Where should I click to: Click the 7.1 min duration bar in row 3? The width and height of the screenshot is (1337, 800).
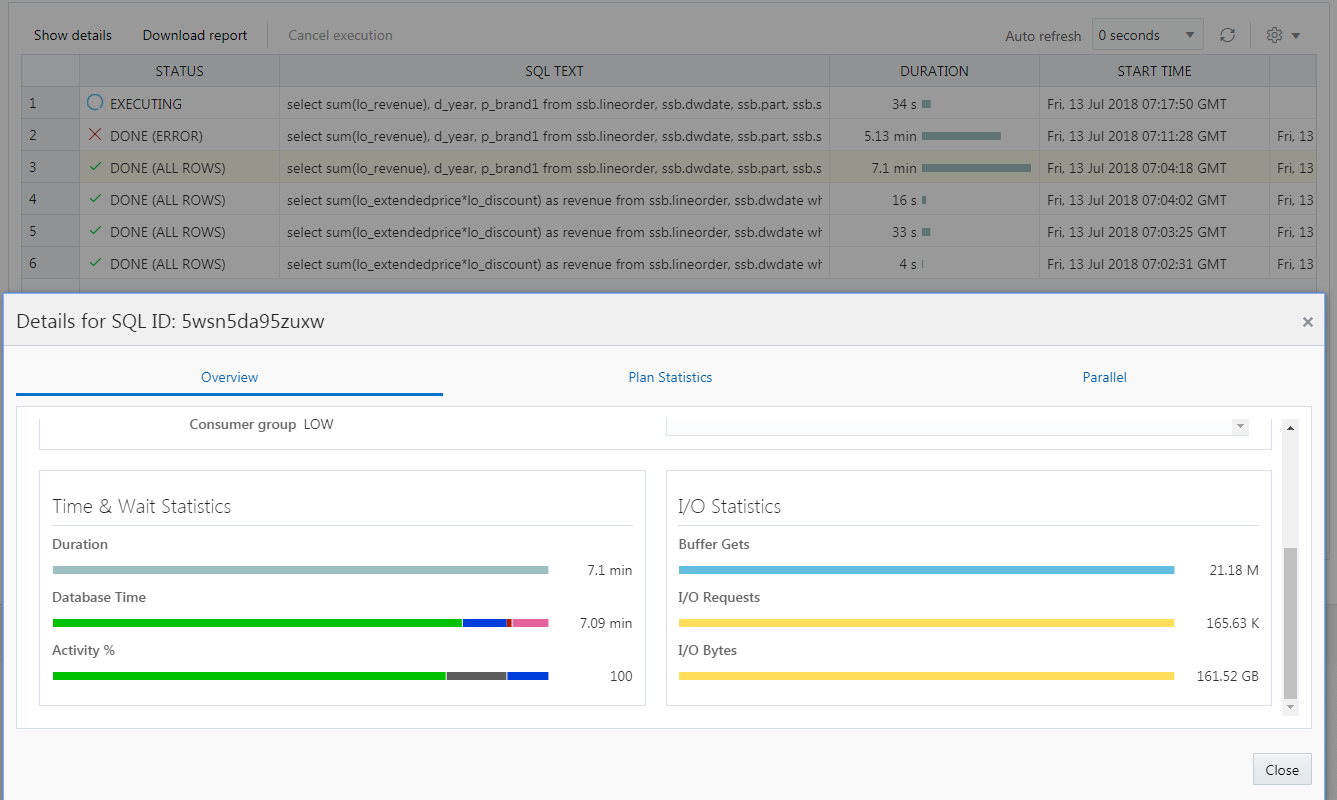[976, 168]
